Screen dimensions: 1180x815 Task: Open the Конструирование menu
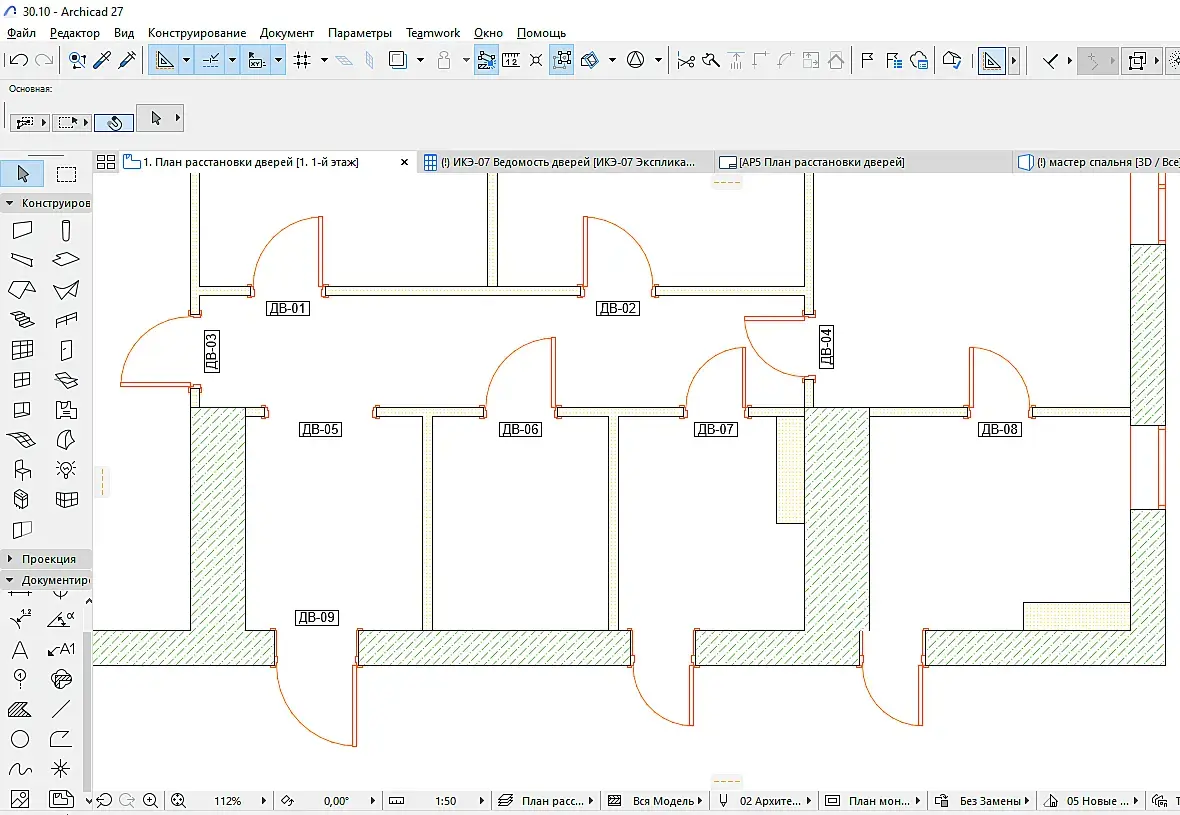[x=197, y=33]
